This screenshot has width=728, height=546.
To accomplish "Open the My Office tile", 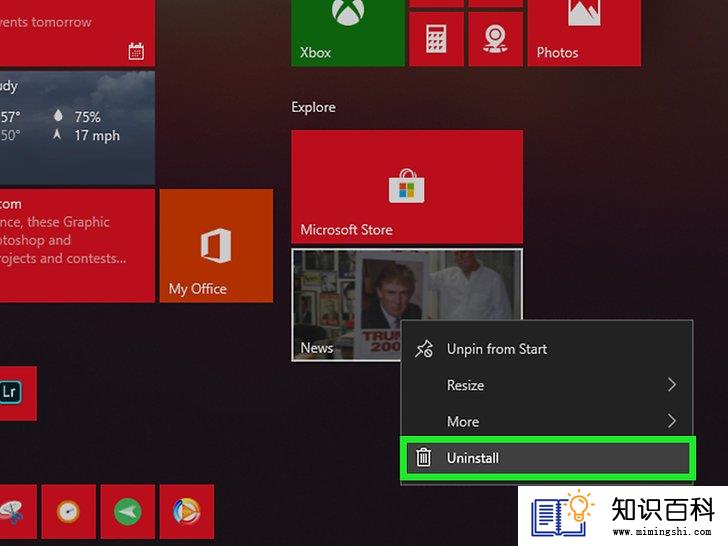I will 216,246.
